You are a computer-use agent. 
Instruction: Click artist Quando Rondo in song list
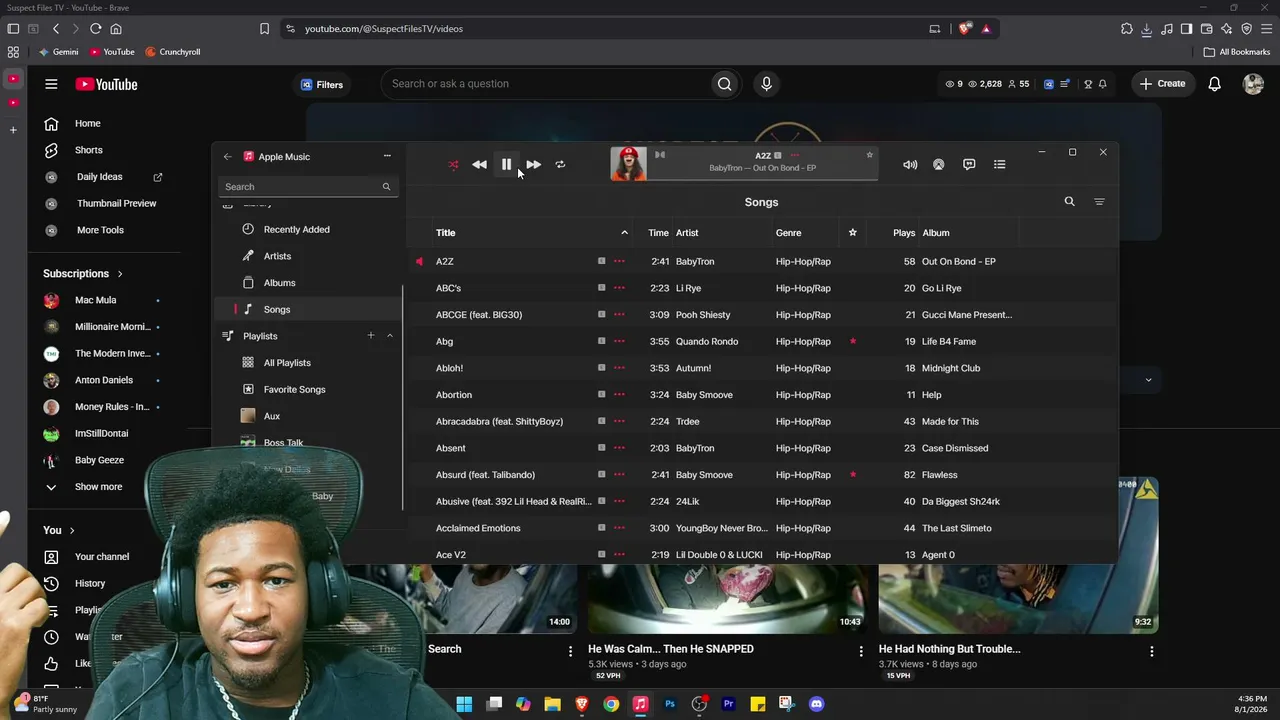[707, 342]
